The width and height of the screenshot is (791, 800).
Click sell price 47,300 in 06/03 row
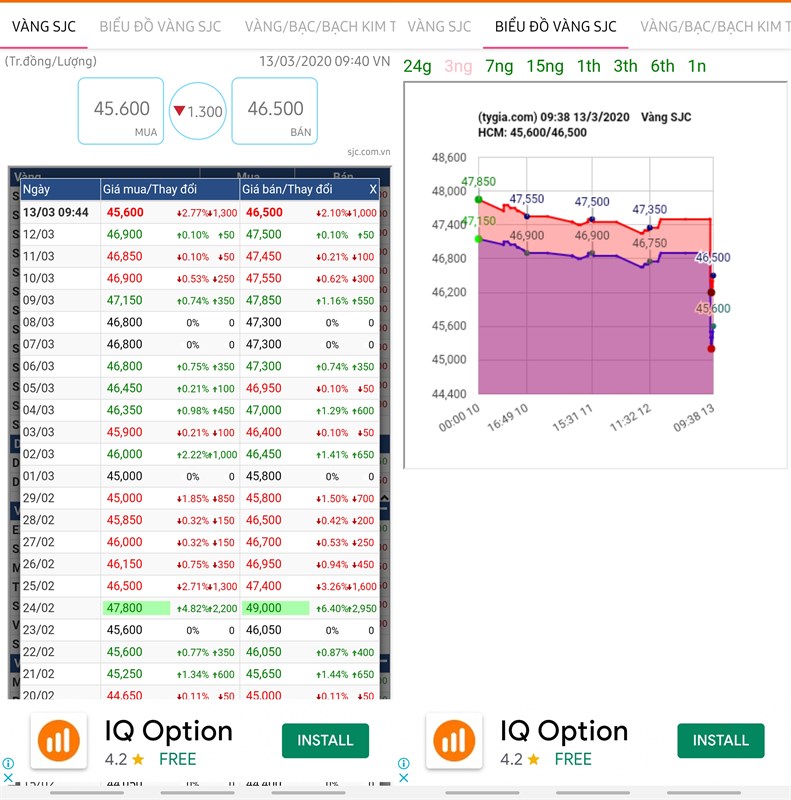tap(264, 366)
